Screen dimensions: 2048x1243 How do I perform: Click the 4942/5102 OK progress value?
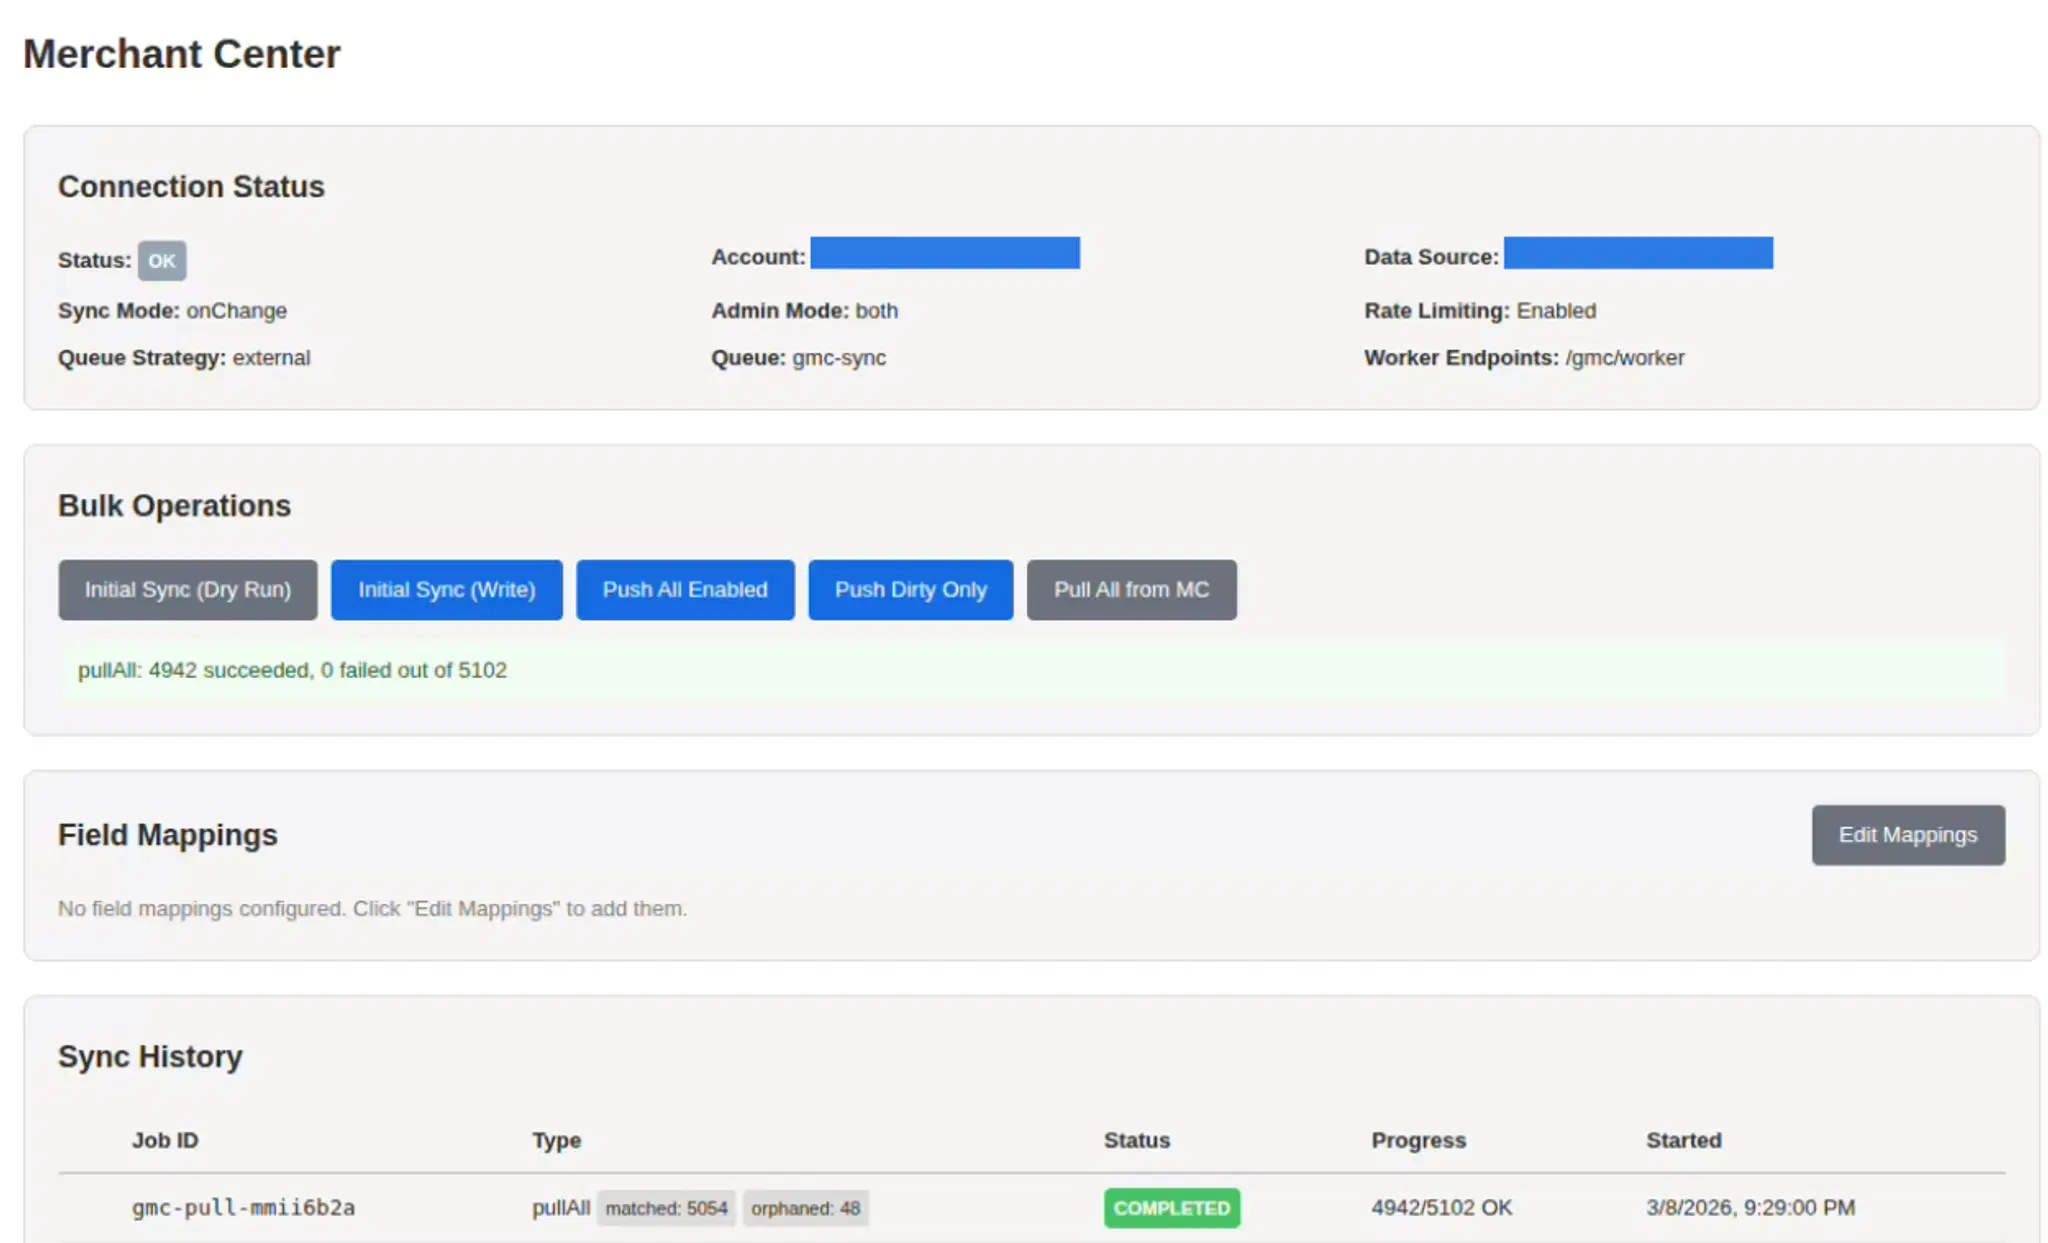(1441, 1207)
